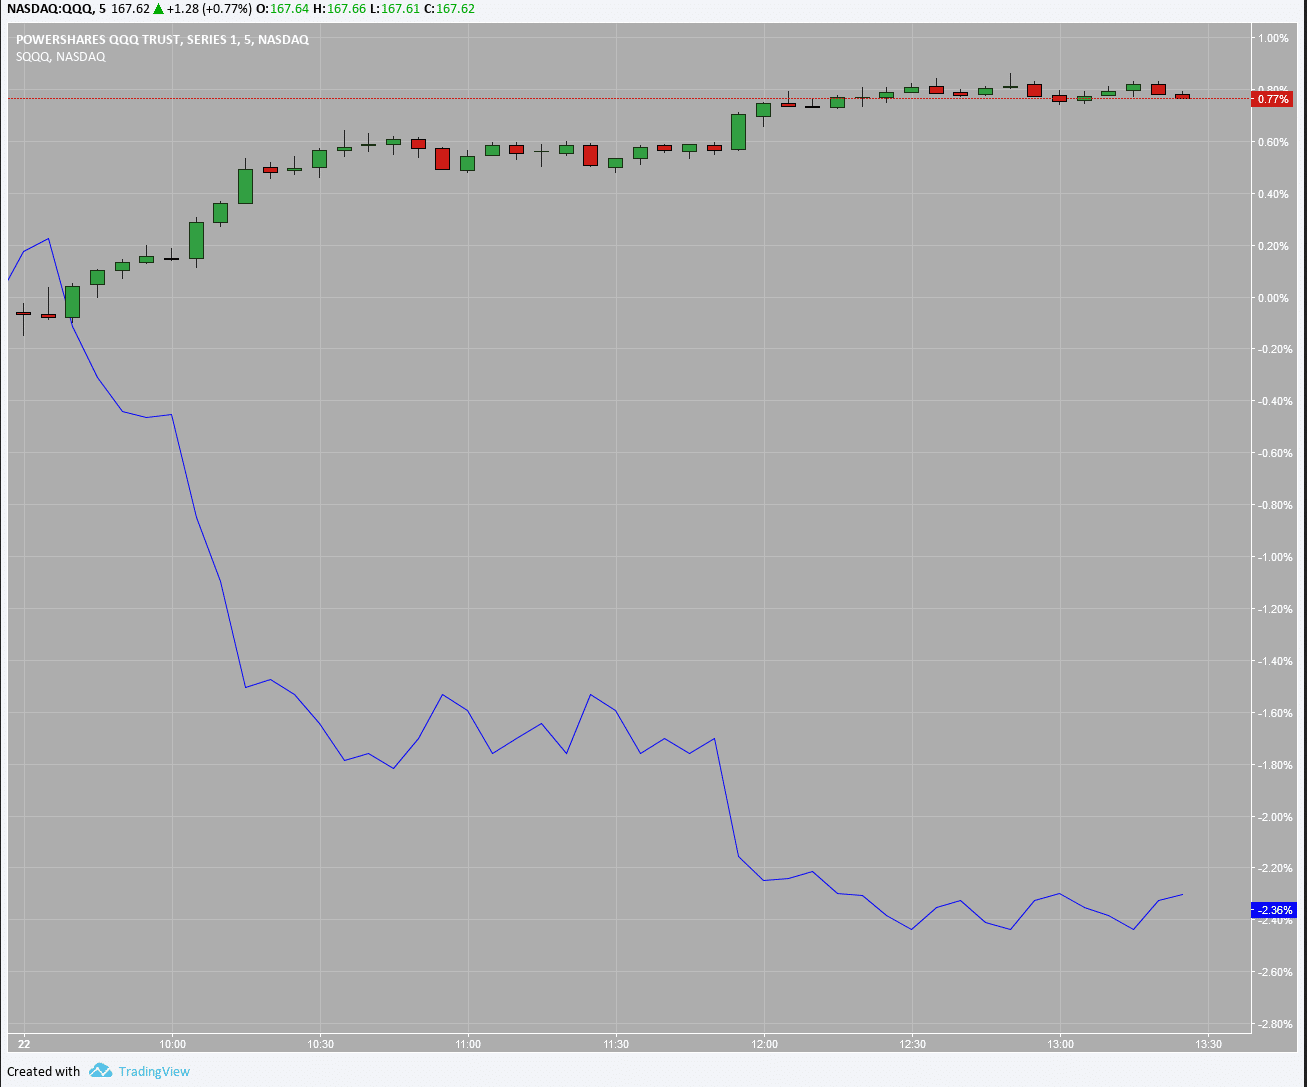Click the 0.00% label on price axis

point(1274,298)
